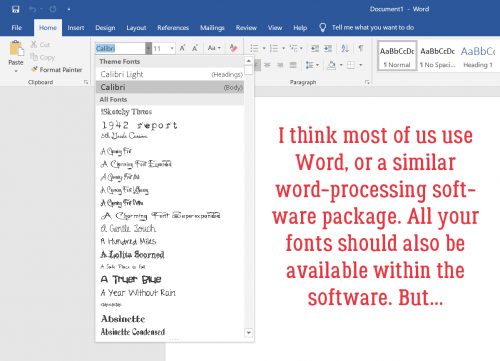The image size is (500, 361).
Task: Click the Copy button
Action: (42, 57)
